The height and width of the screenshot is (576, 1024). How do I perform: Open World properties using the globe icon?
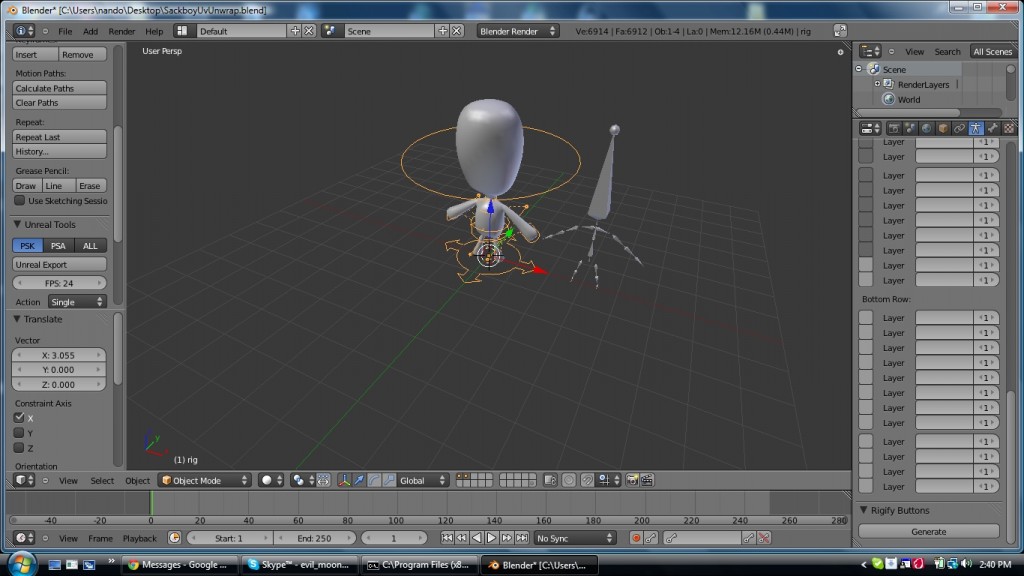(925, 127)
